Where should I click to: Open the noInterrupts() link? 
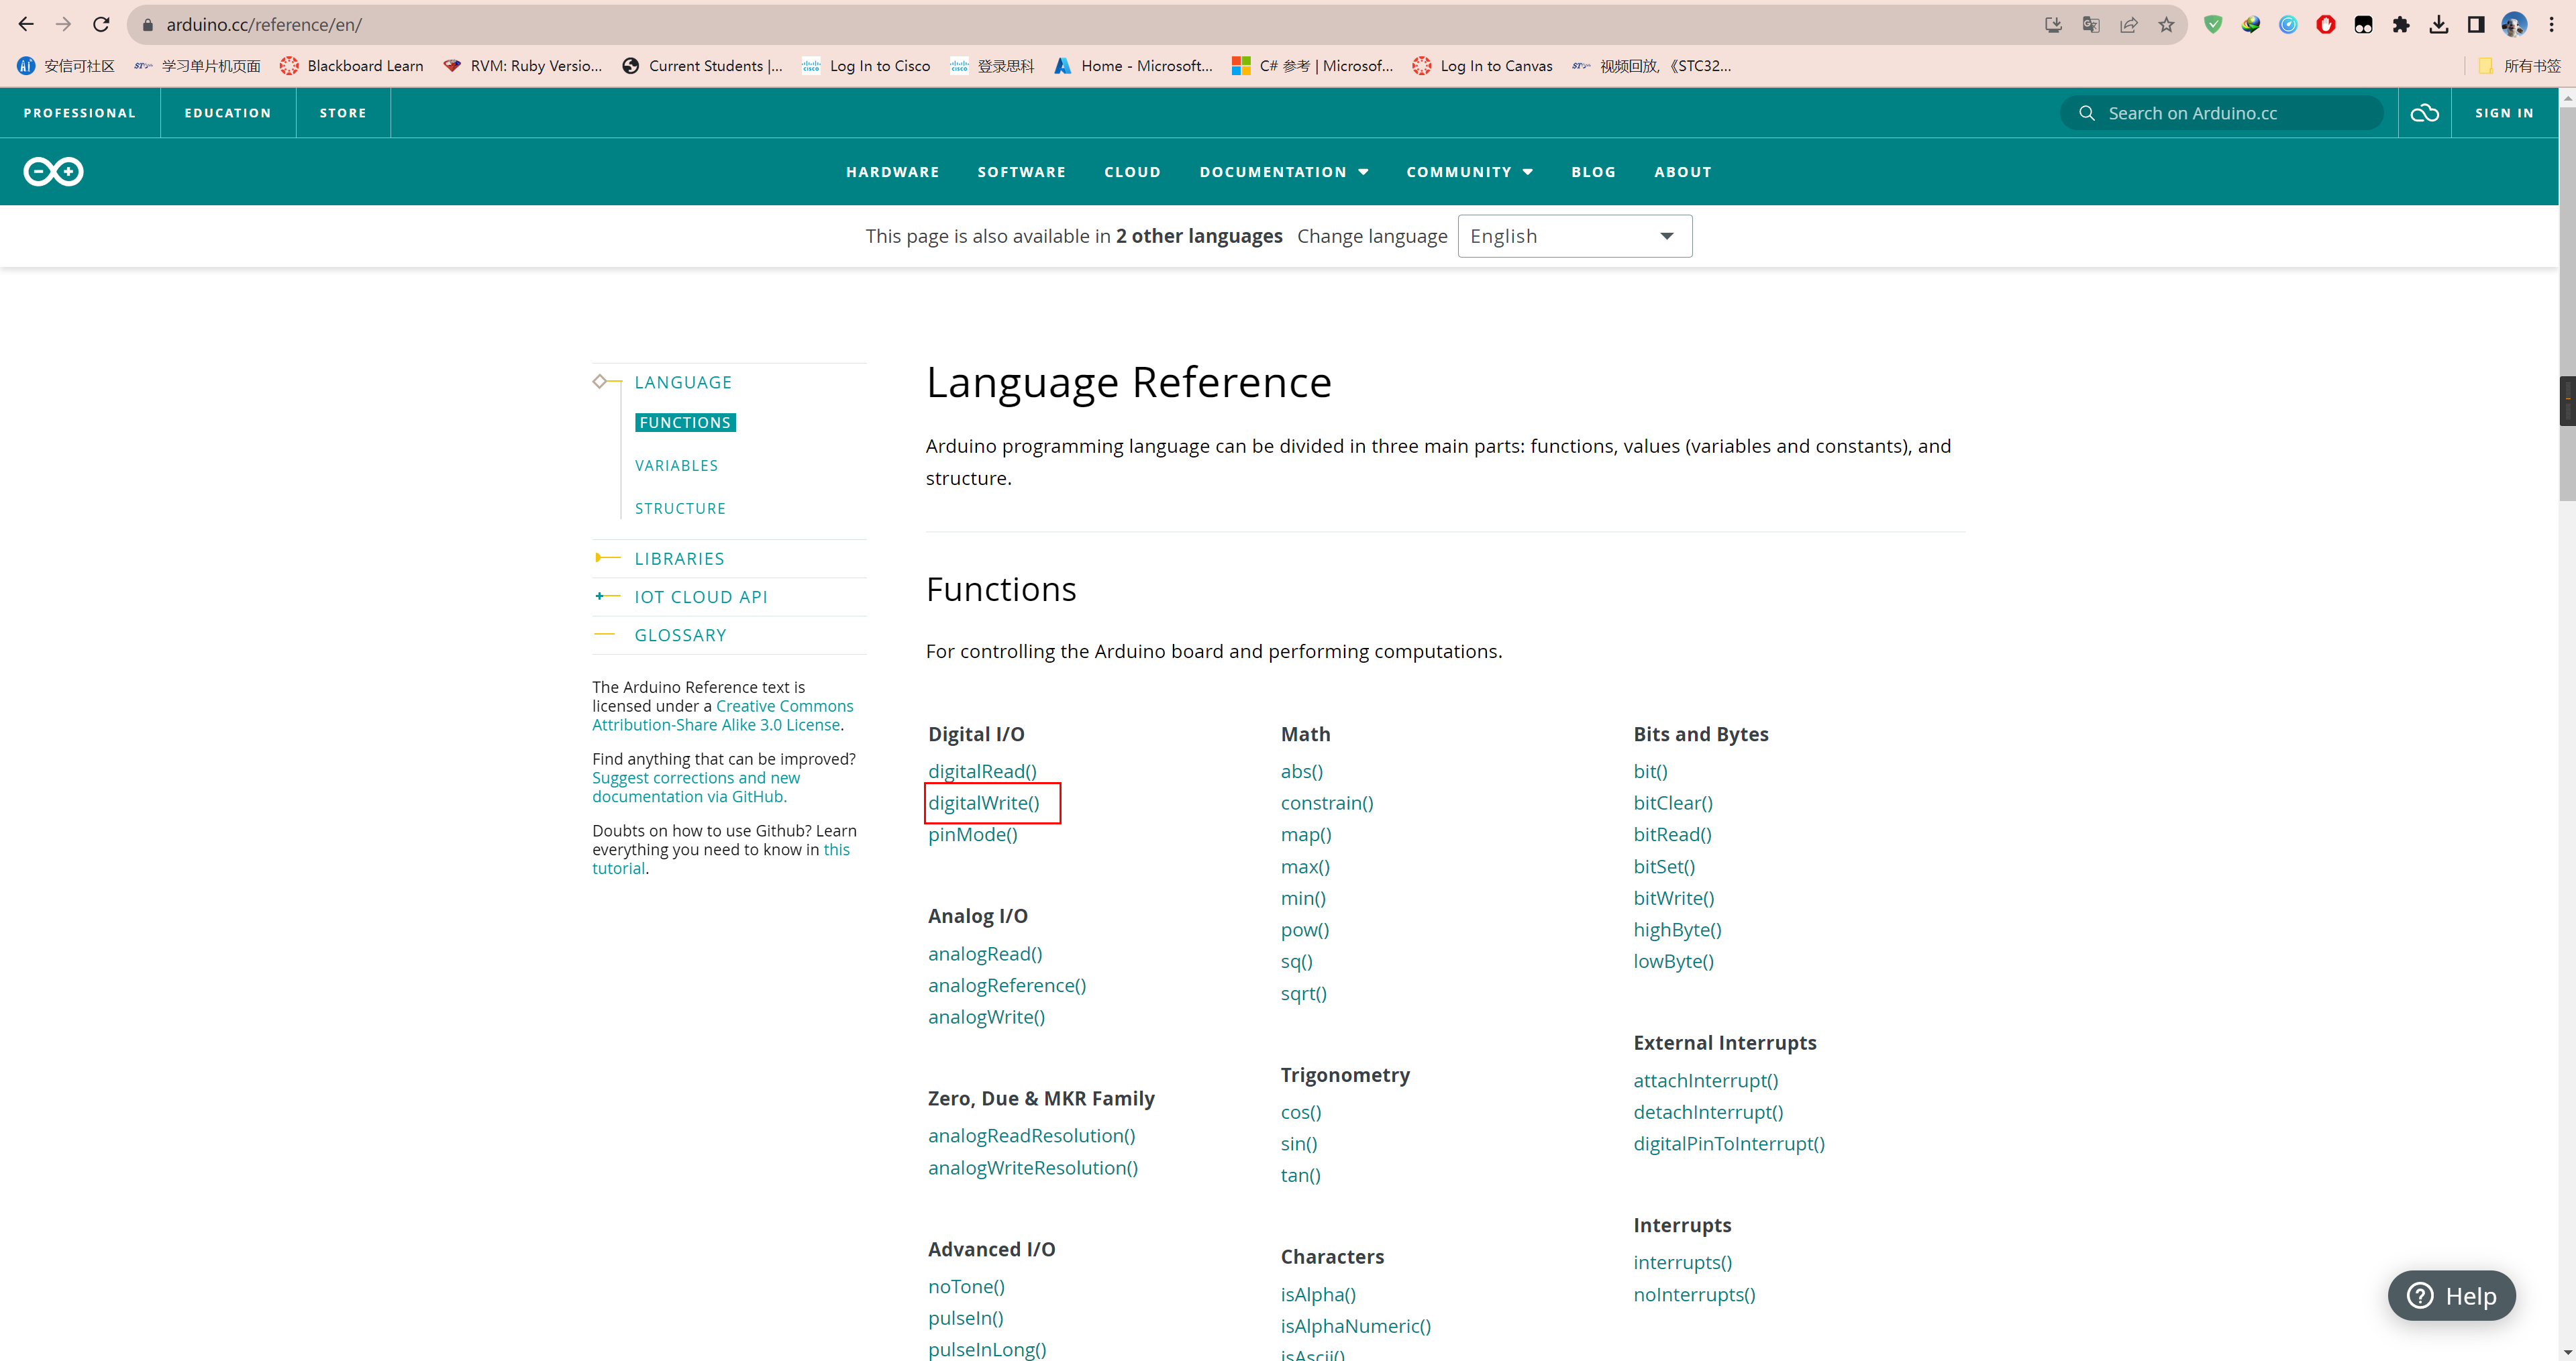click(x=1694, y=1294)
